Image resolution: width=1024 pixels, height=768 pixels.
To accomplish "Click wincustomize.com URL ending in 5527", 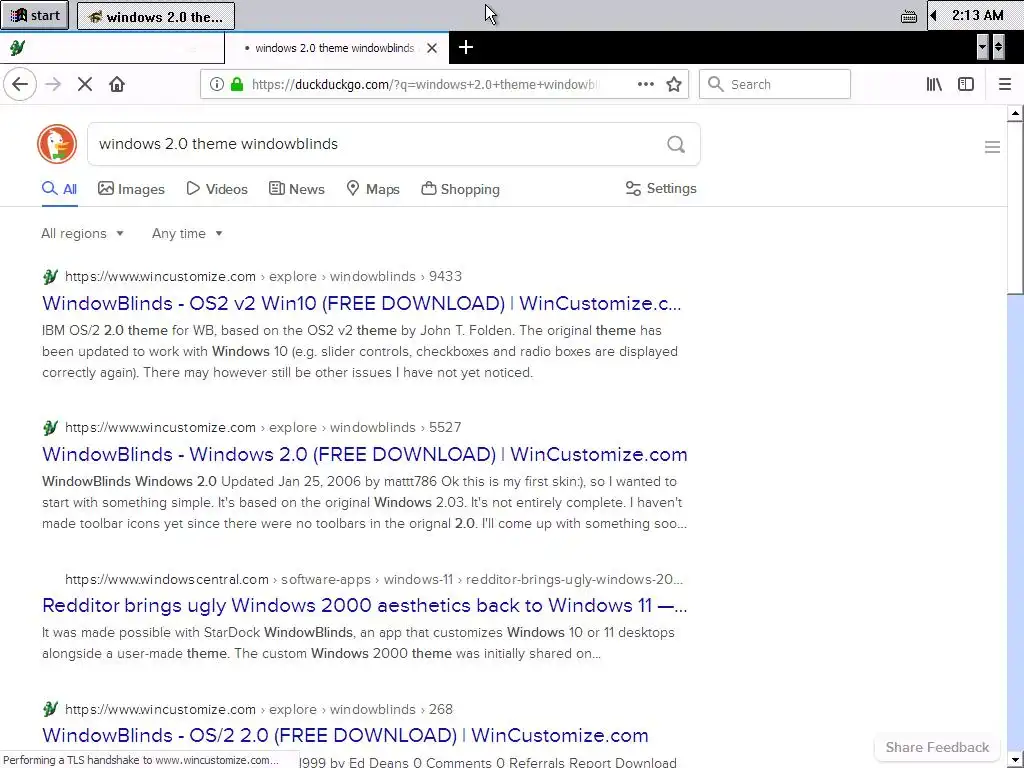I will [263, 427].
